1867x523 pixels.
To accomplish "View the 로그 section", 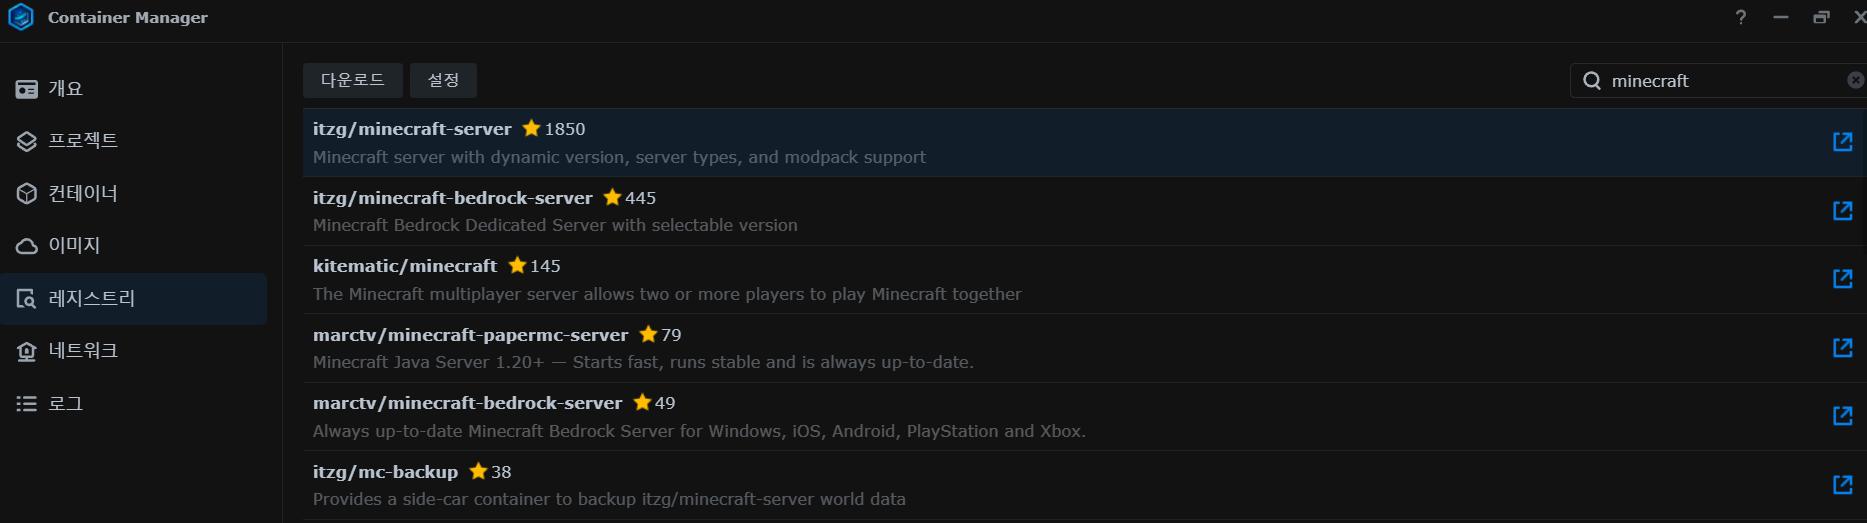I will 66,404.
